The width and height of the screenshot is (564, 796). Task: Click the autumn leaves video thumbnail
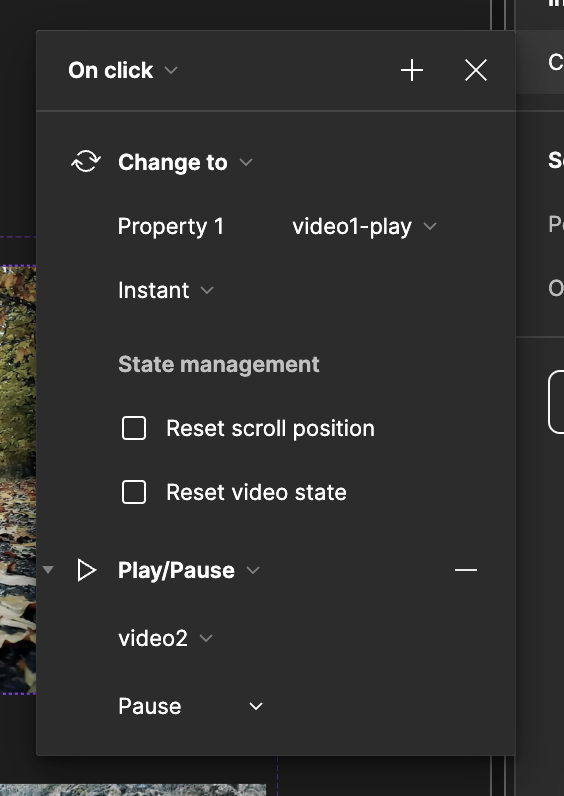(18, 479)
